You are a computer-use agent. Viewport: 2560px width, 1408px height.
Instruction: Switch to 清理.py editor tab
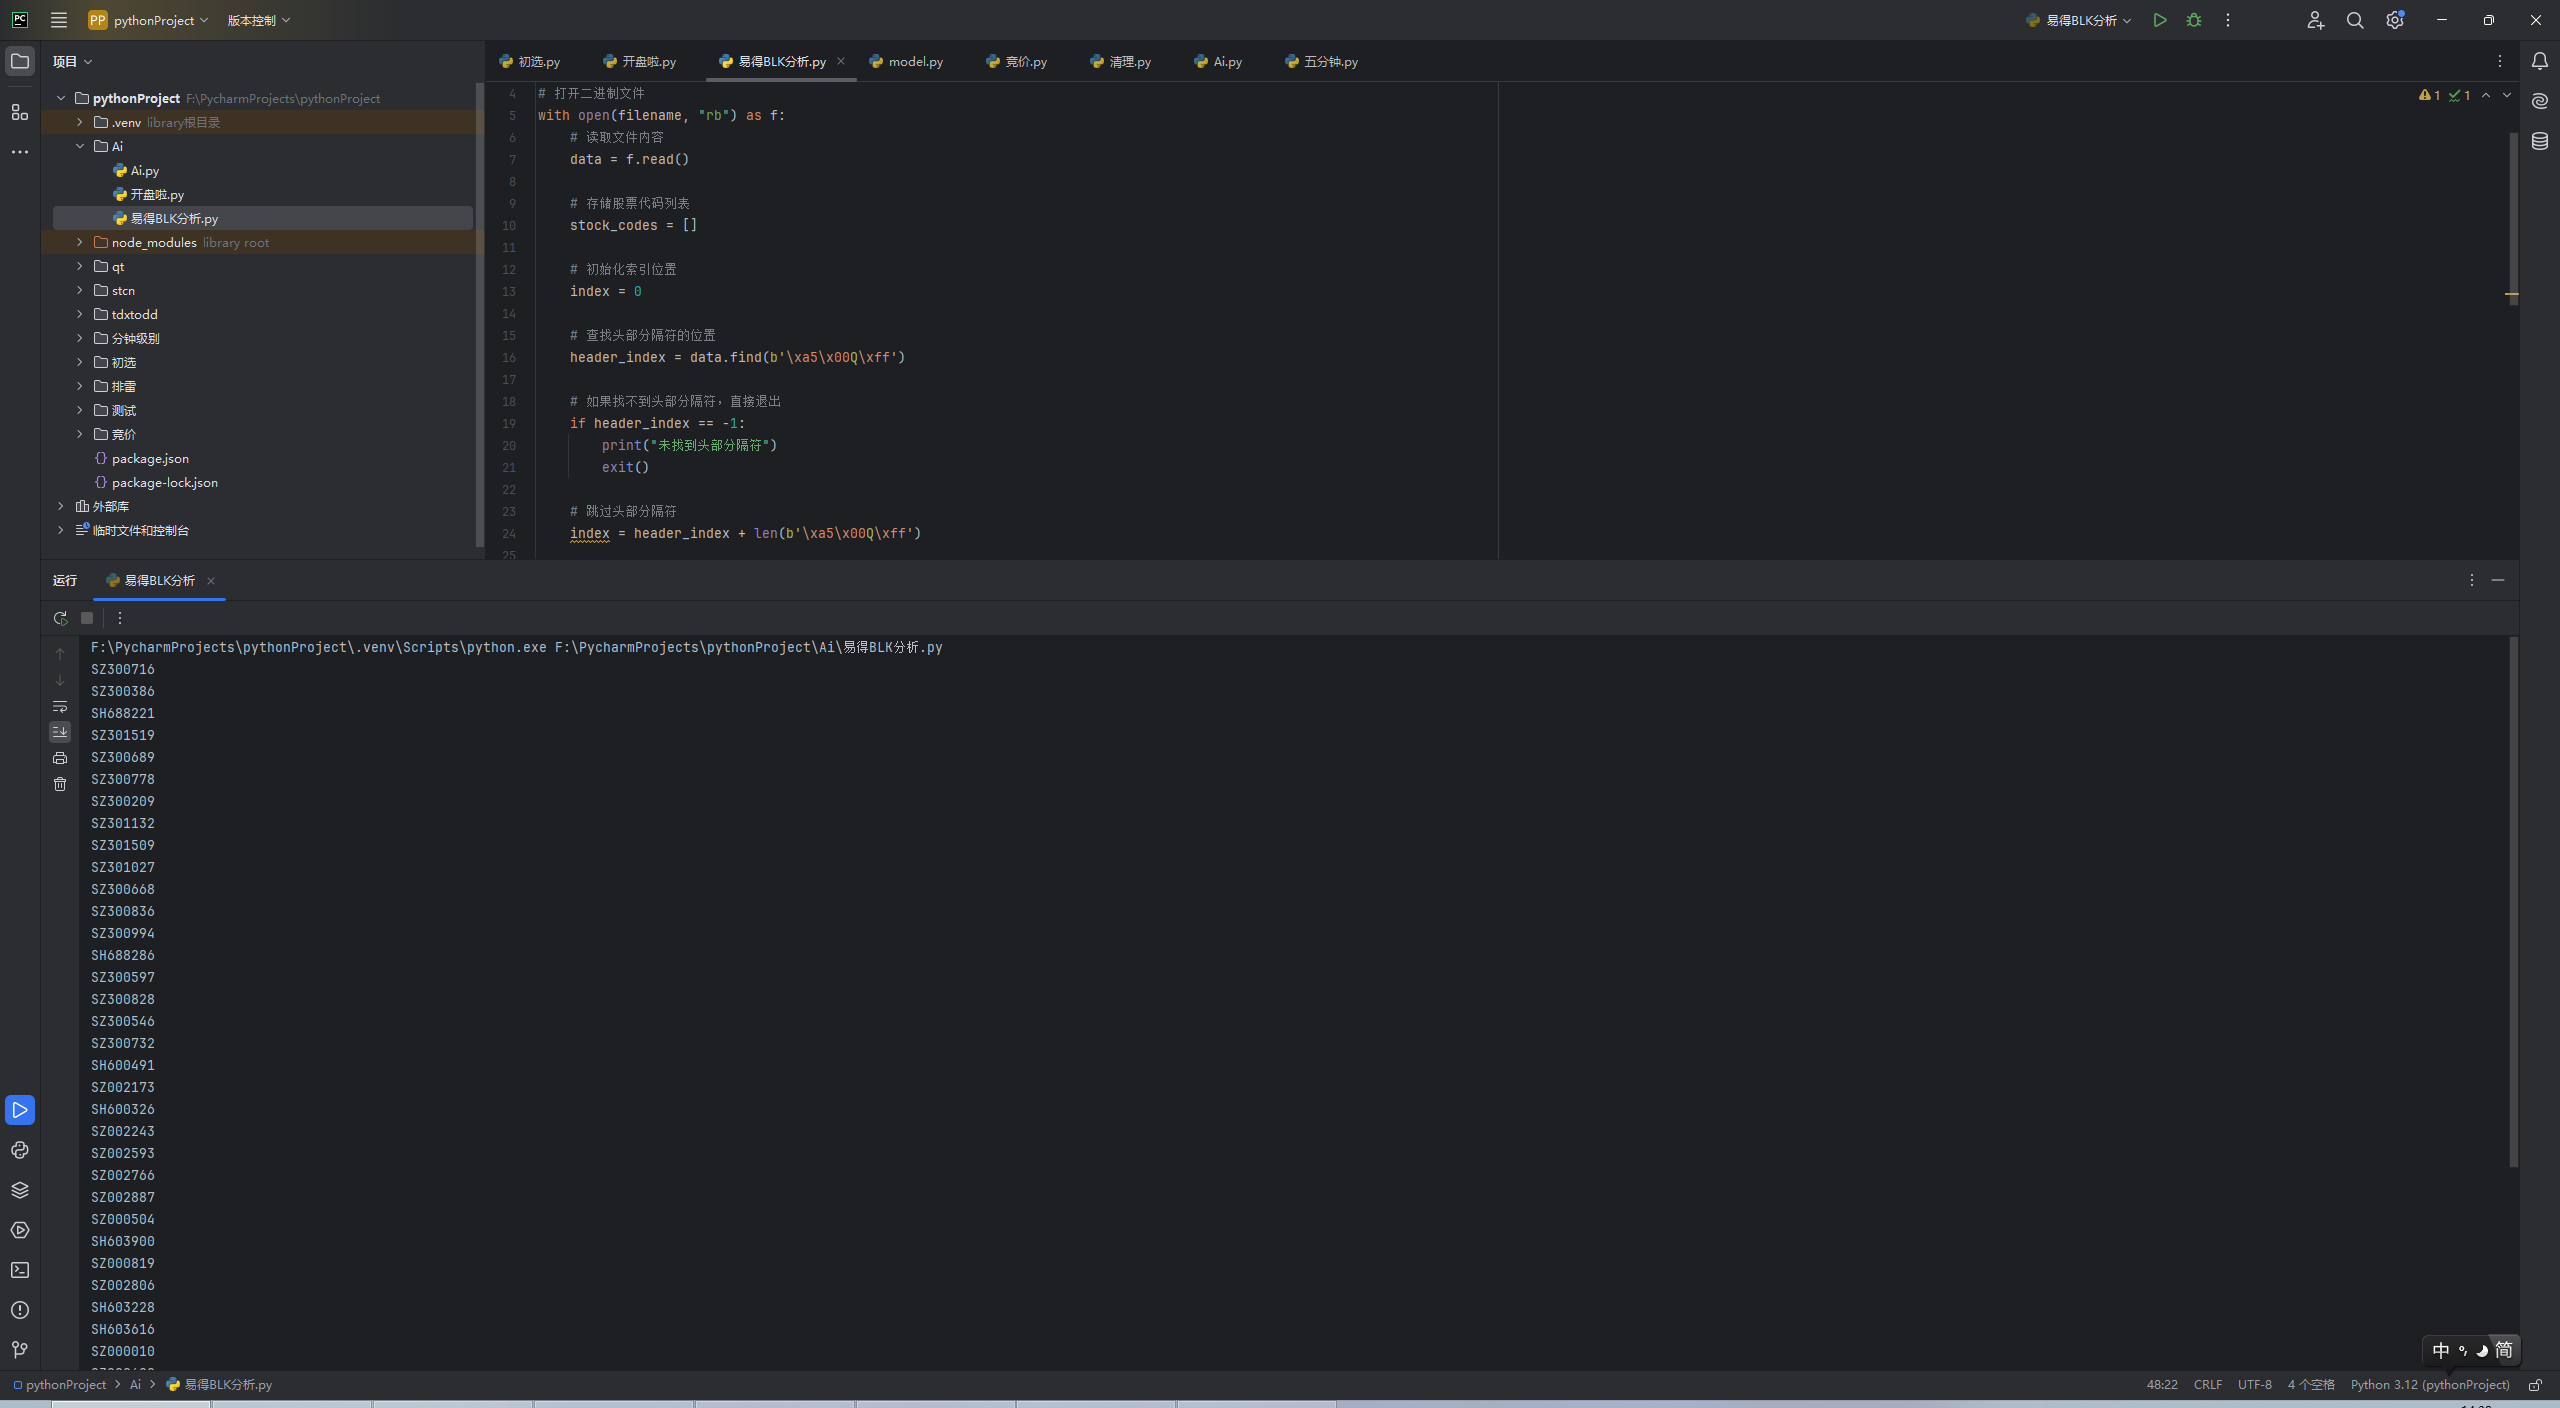point(1121,61)
